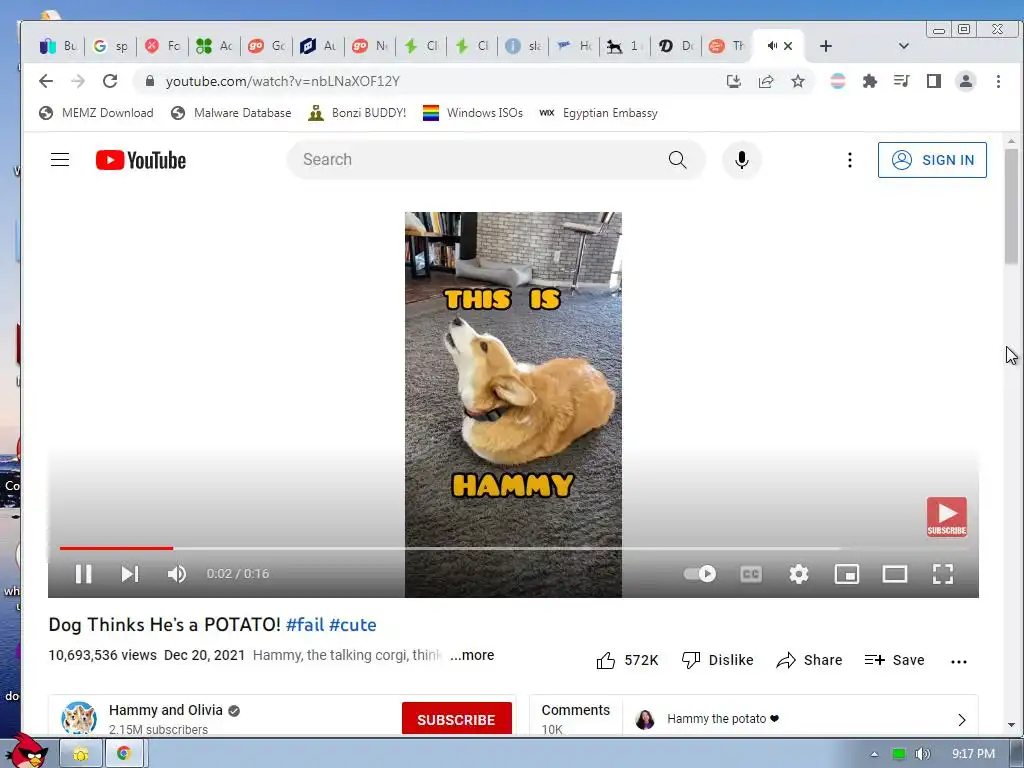The width and height of the screenshot is (1024, 768).
Task: Expand the tab search dropdown arrow
Action: [904, 46]
